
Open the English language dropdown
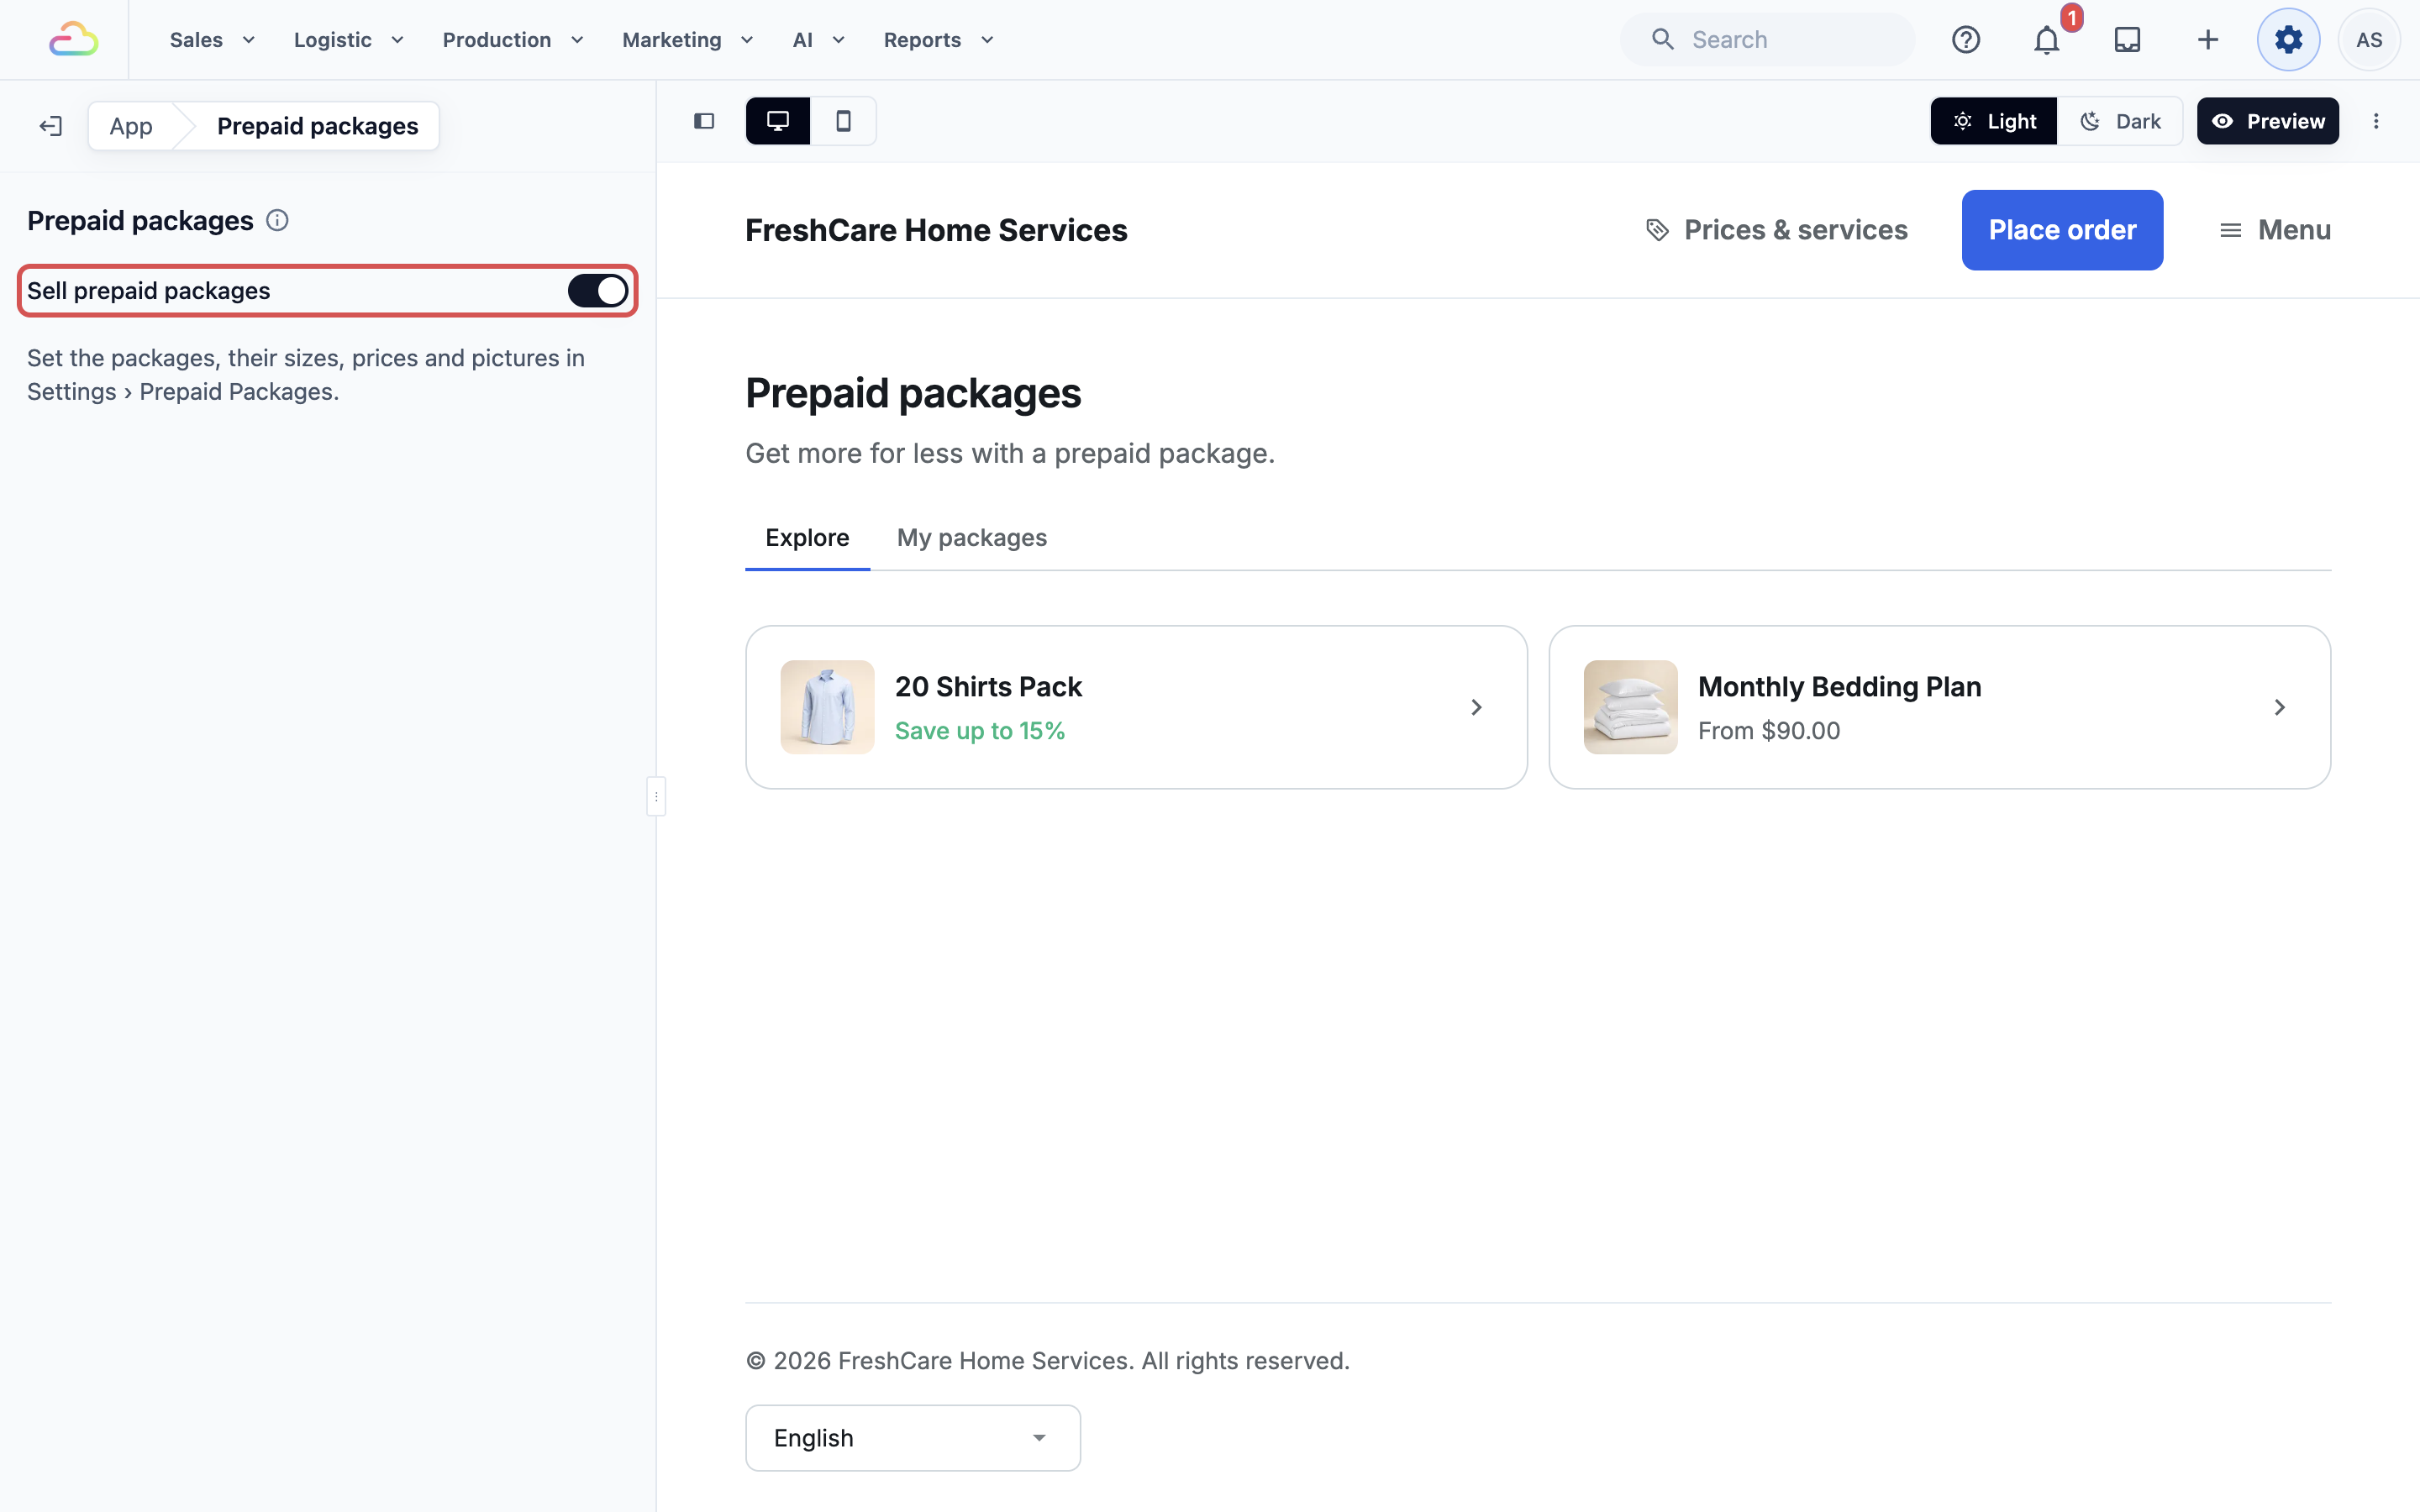tap(913, 1438)
